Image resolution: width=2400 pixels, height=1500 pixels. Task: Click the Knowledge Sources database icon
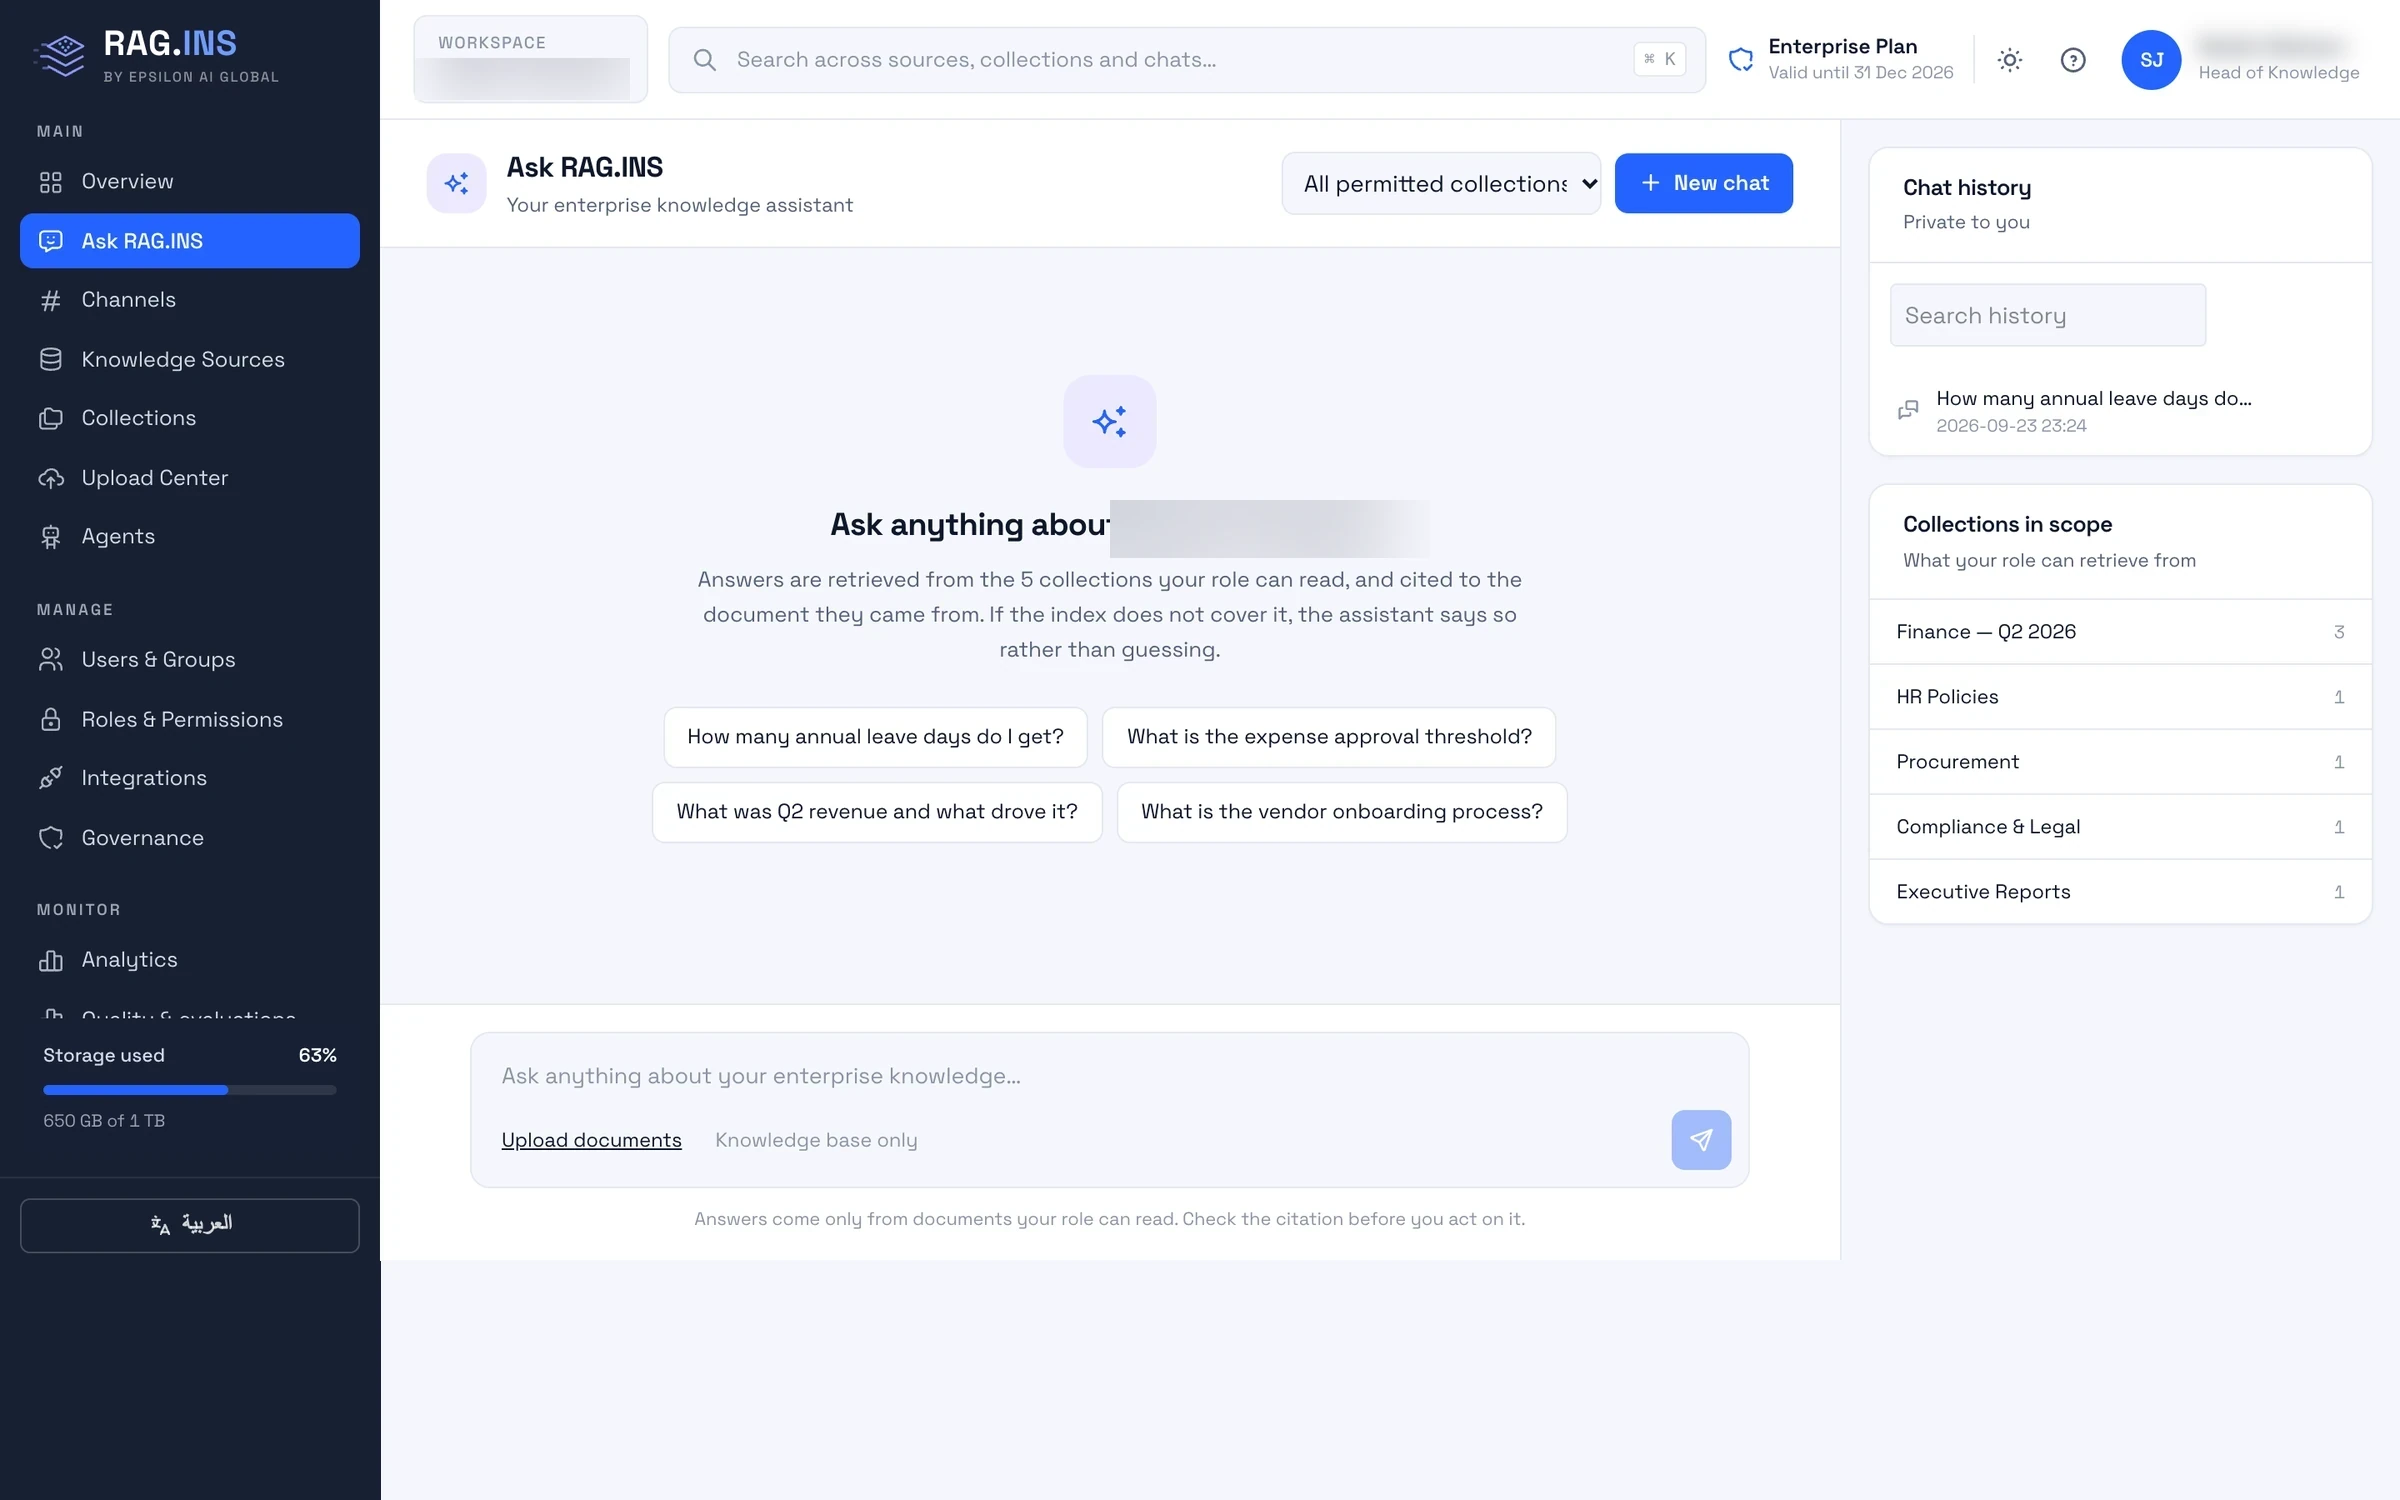click(x=51, y=359)
